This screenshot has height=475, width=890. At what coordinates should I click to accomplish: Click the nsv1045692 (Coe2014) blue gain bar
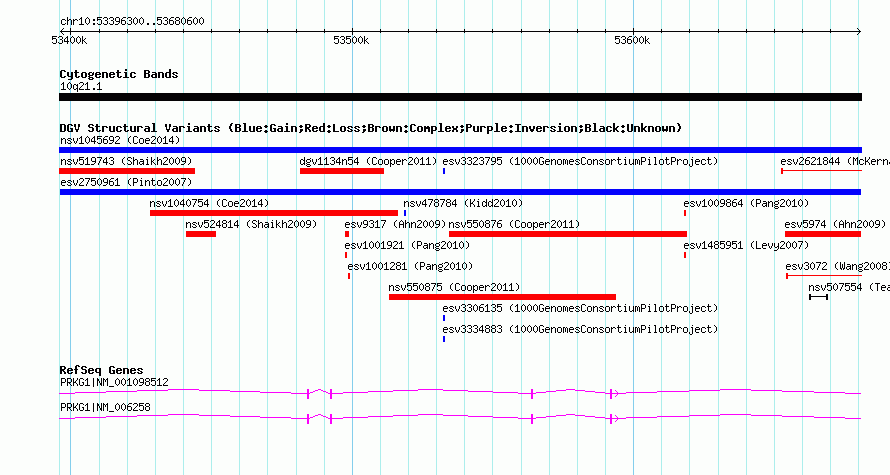pos(460,150)
